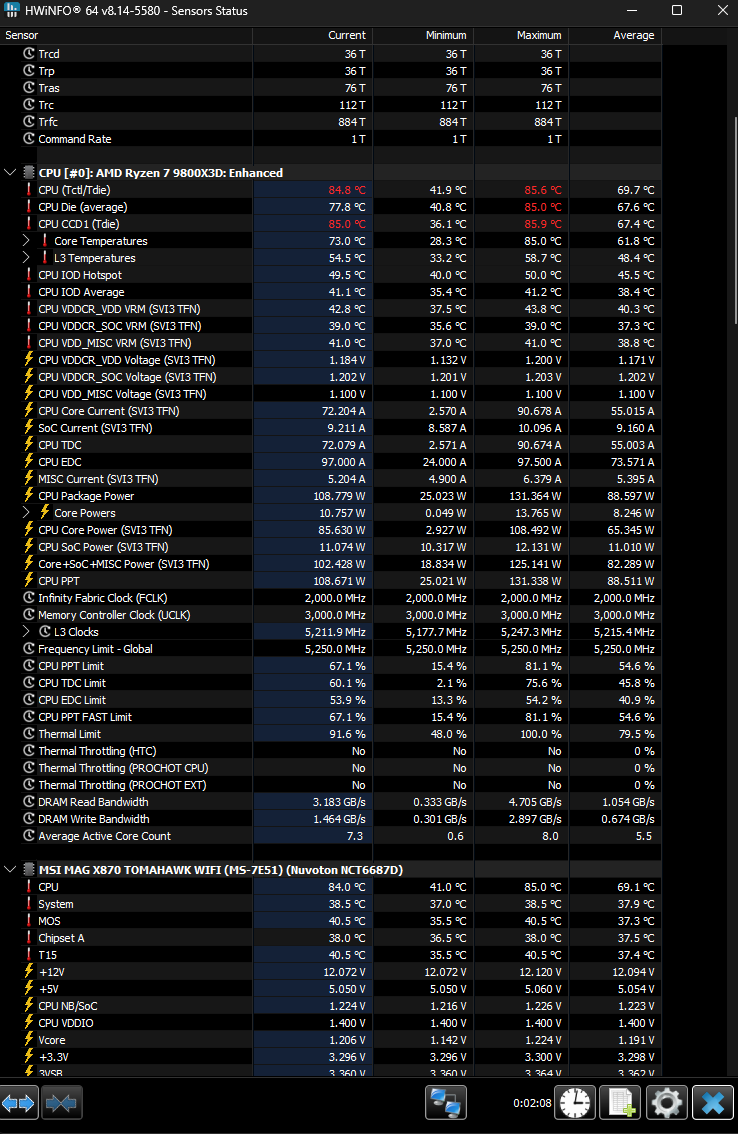The width and height of the screenshot is (738, 1134).
Task: Expand the Core Powers group
Action: click(x=26, y=512)
